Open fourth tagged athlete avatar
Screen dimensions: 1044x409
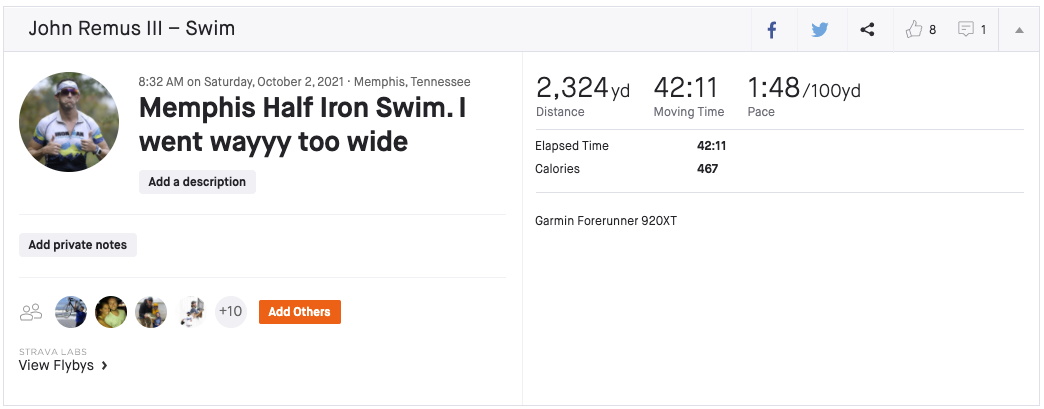coord(191,312)
